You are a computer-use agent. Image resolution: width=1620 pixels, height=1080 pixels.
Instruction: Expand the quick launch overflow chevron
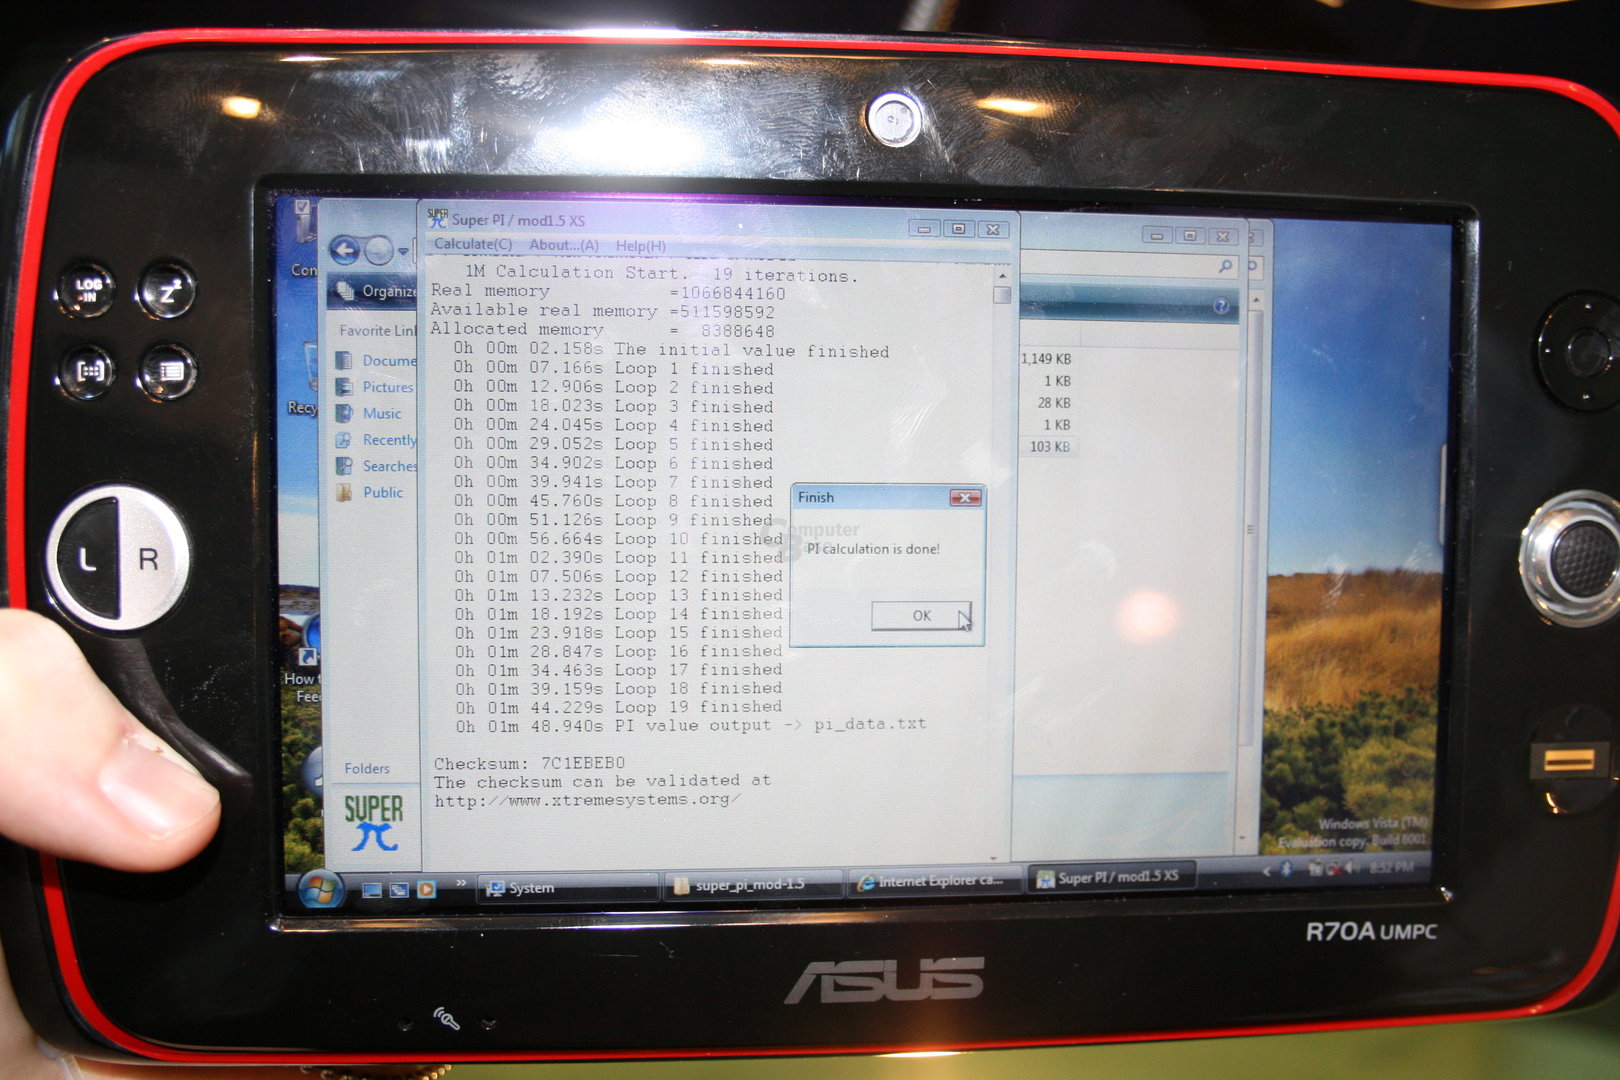(x=461, y=883)
